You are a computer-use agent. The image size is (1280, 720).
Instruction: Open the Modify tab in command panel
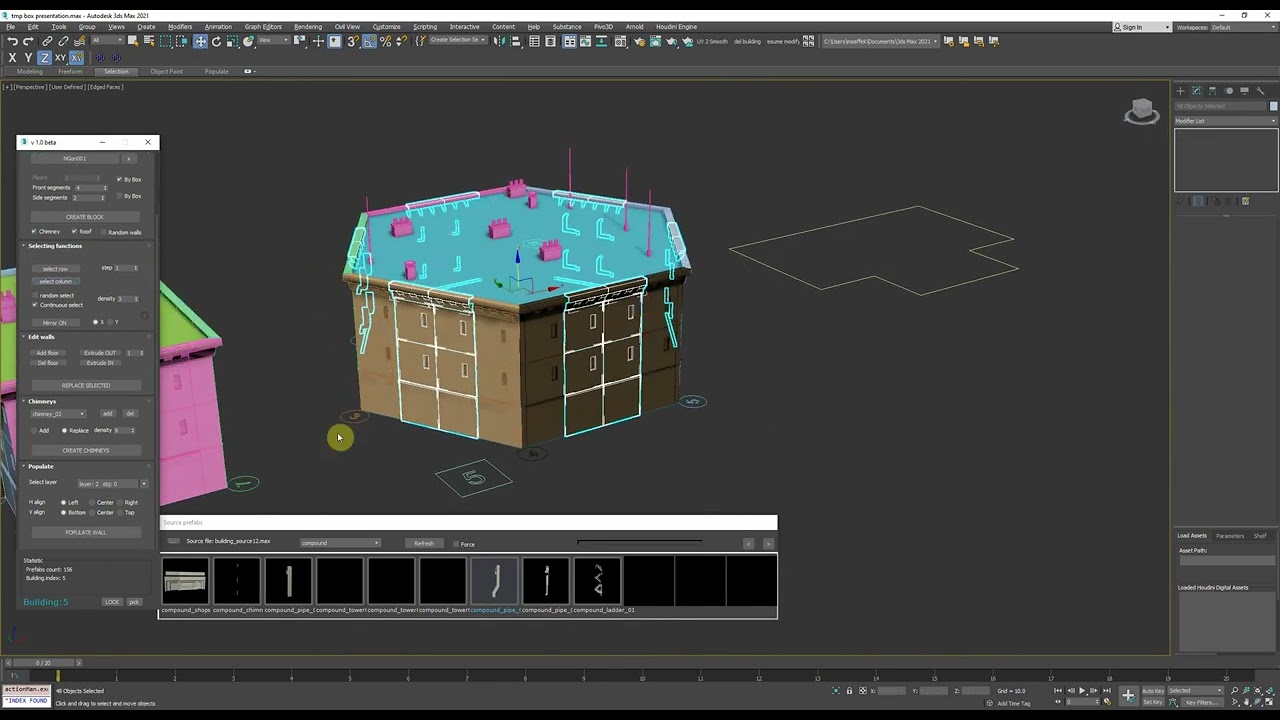point(1196,91)
